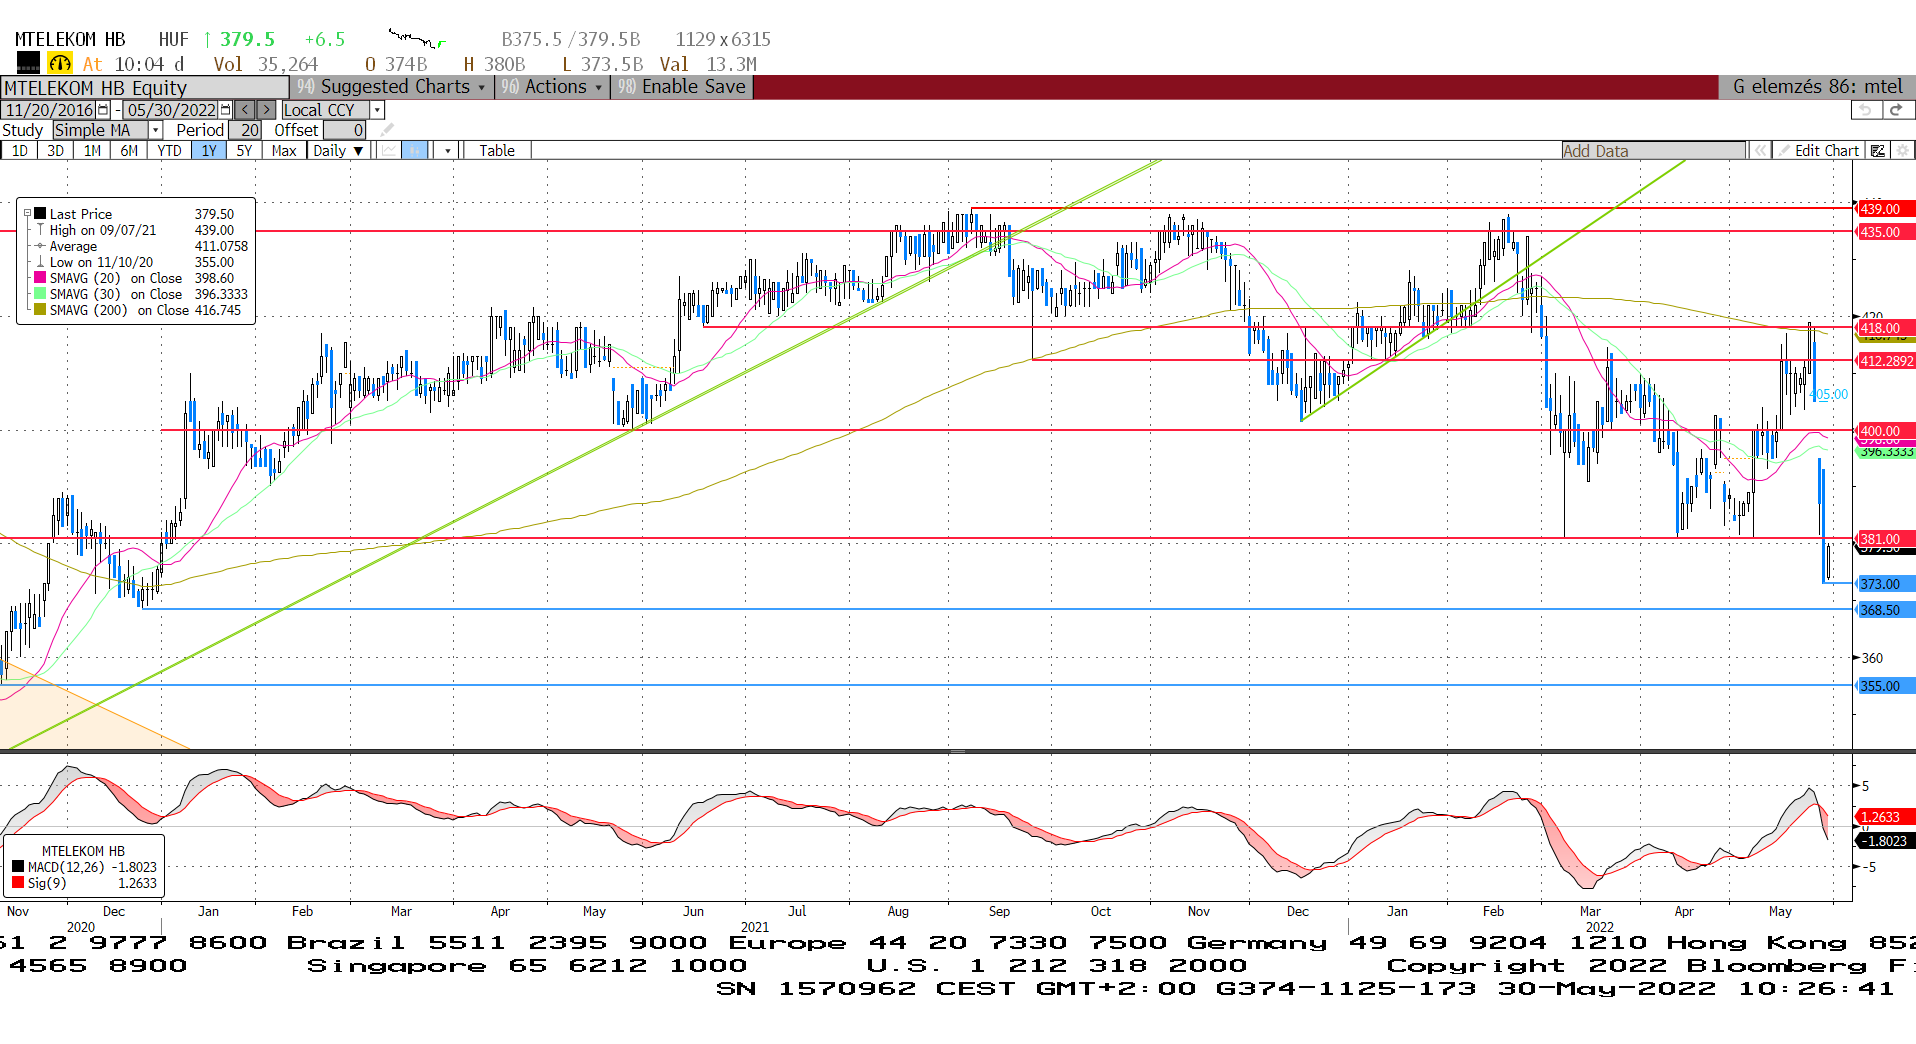
Task: Click the Low on 11/10/20 marker icon
Action: pyautogui.click(x=40, y=262)
